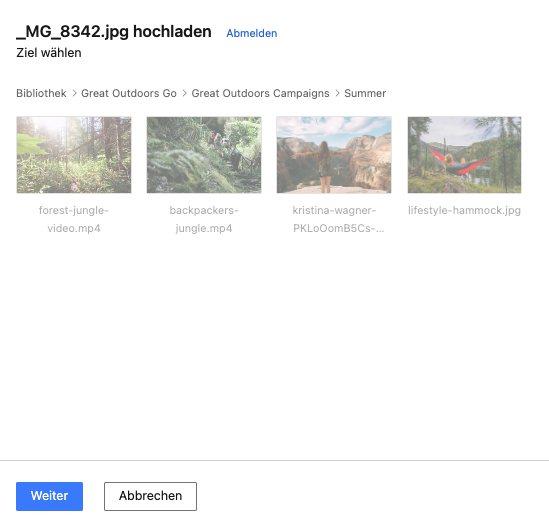Click the chevron after Great Outdoors Go
This screenshot has height=520, width=549.
point(185,93)
